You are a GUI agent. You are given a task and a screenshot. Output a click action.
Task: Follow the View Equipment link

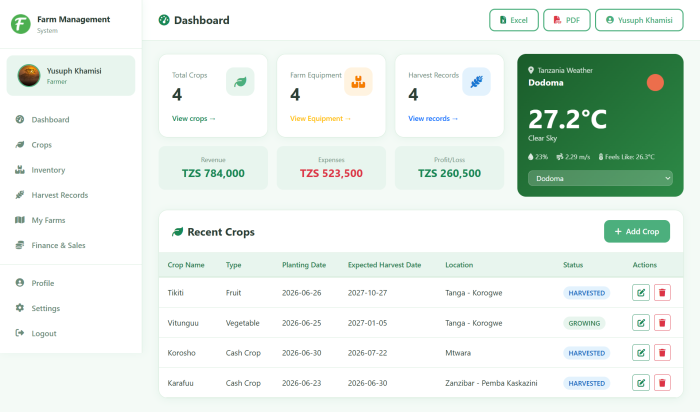click(320, 118)
